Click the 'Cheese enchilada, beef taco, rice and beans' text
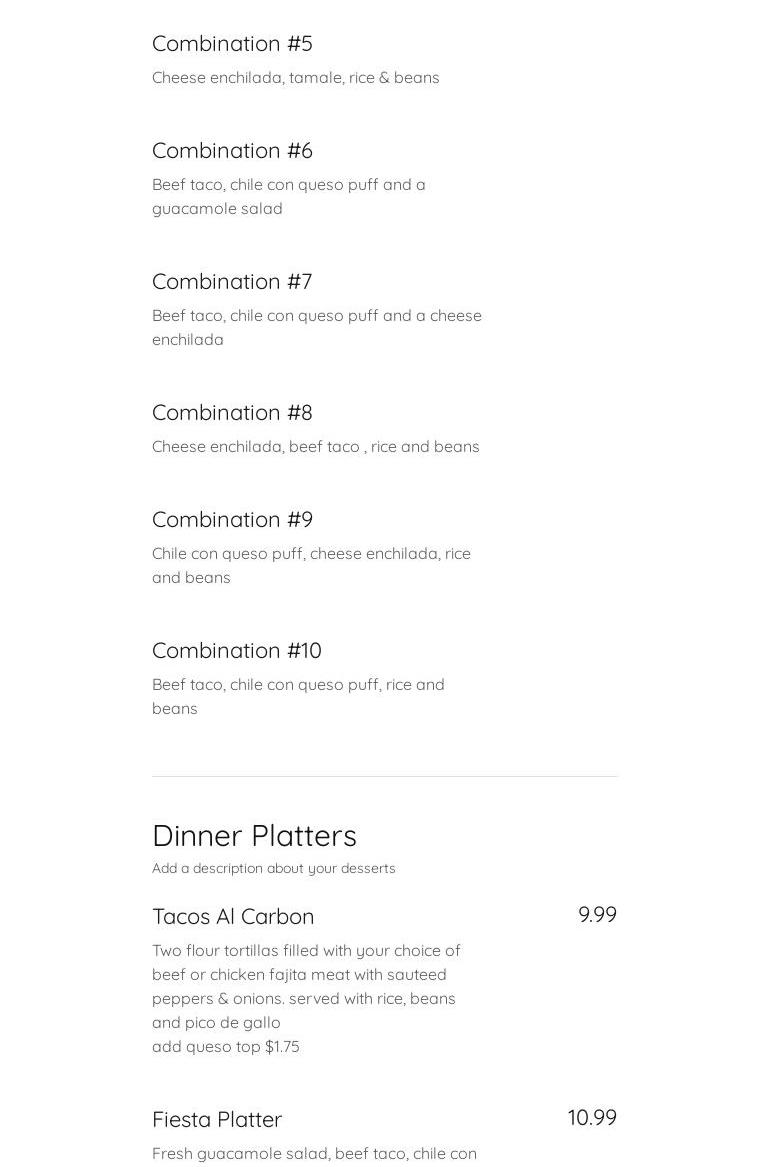 coord(315,447)
